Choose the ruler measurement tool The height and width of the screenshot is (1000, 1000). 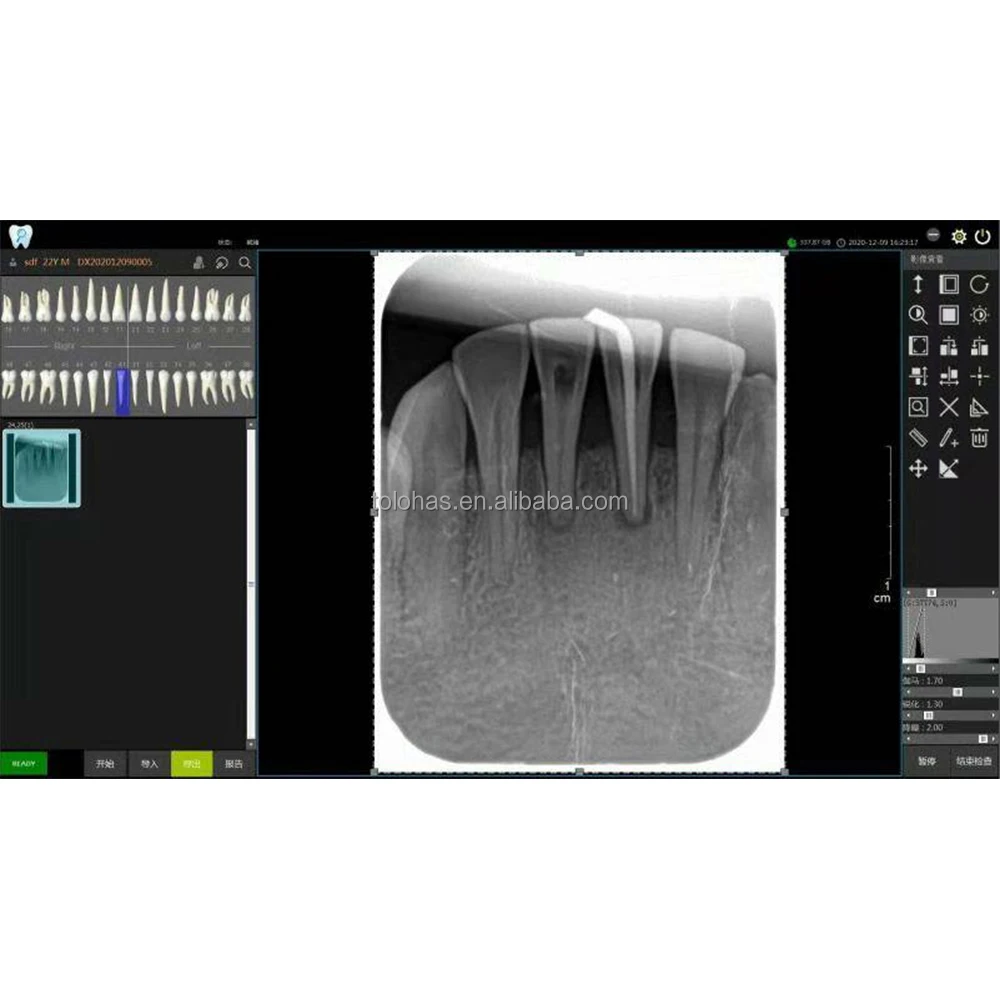918,438
